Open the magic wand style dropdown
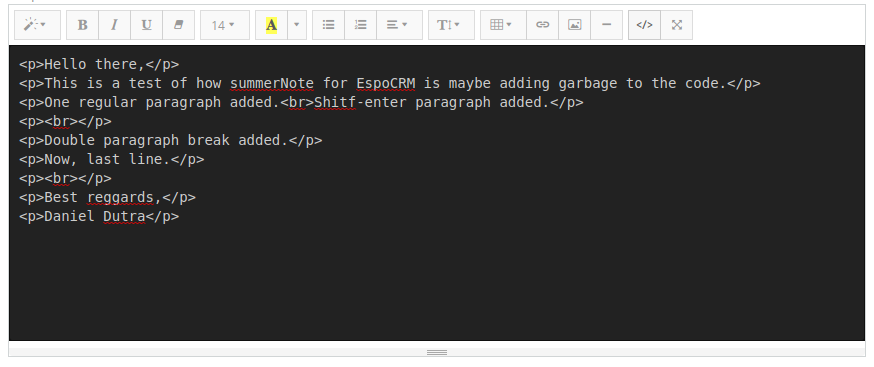This screenshot has width=874, height=367. (37, 25)
